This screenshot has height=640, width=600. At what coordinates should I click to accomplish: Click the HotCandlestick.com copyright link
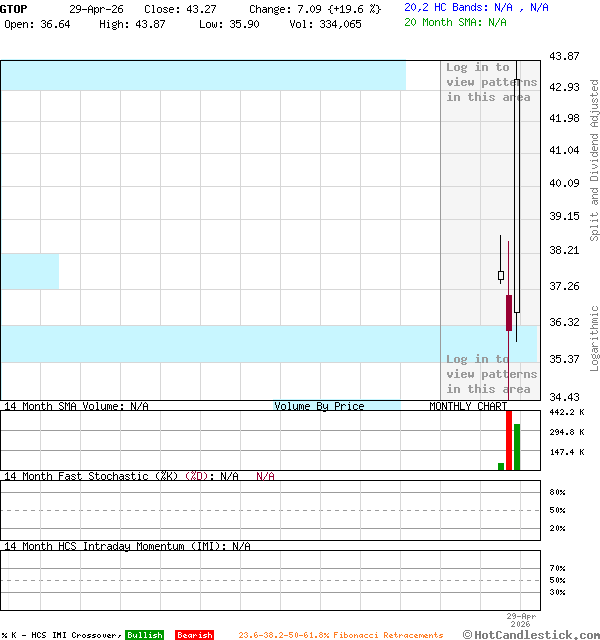pyautogui.click(x=531, y=634)
